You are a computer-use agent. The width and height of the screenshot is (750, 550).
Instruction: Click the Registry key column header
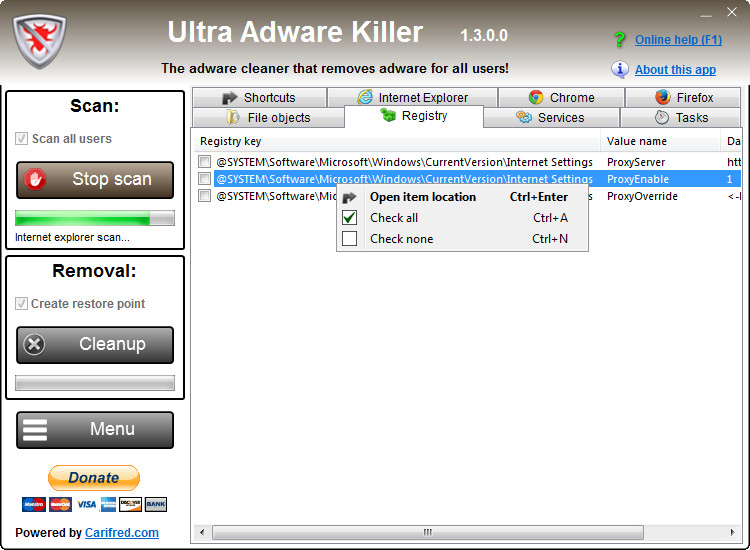coord(397,141)
